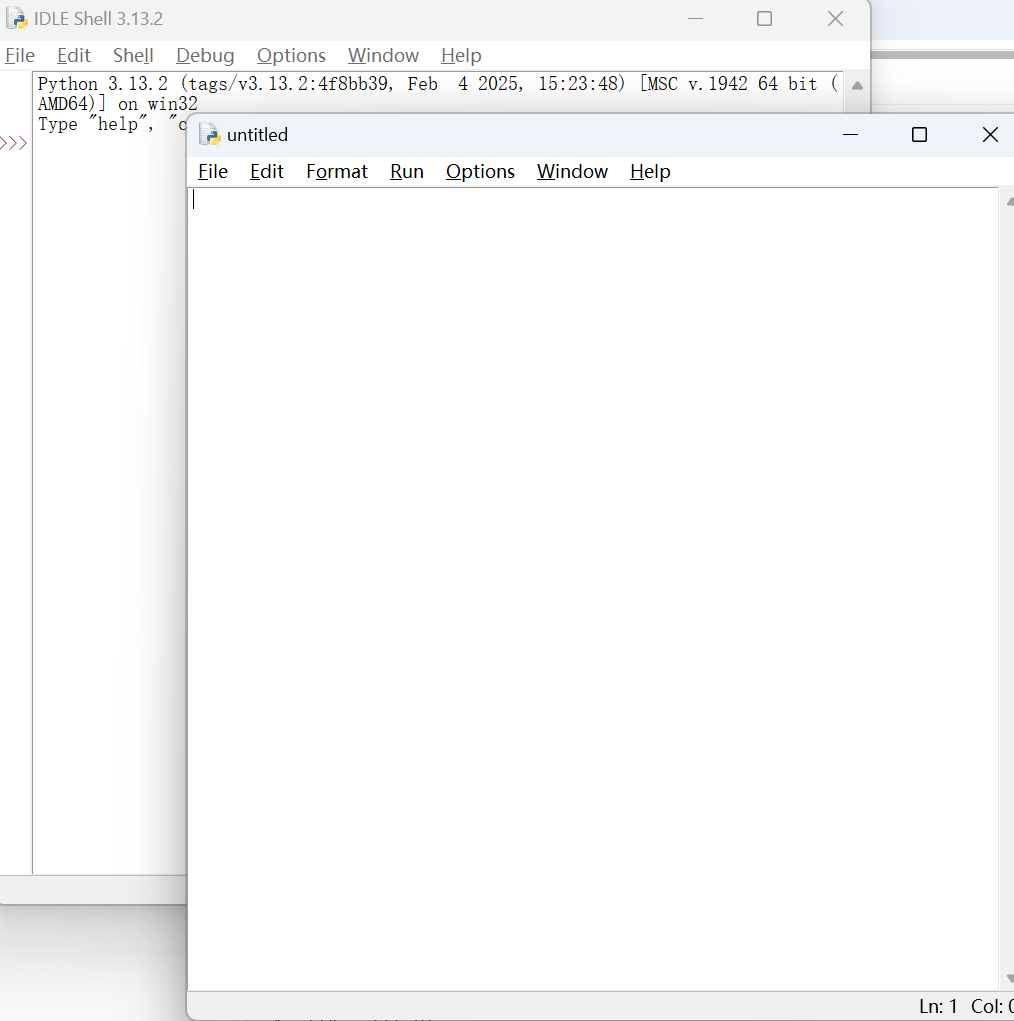1014x1021 pixels.
Task: Minimize the untitled editor window
Action: coord(851,135)
